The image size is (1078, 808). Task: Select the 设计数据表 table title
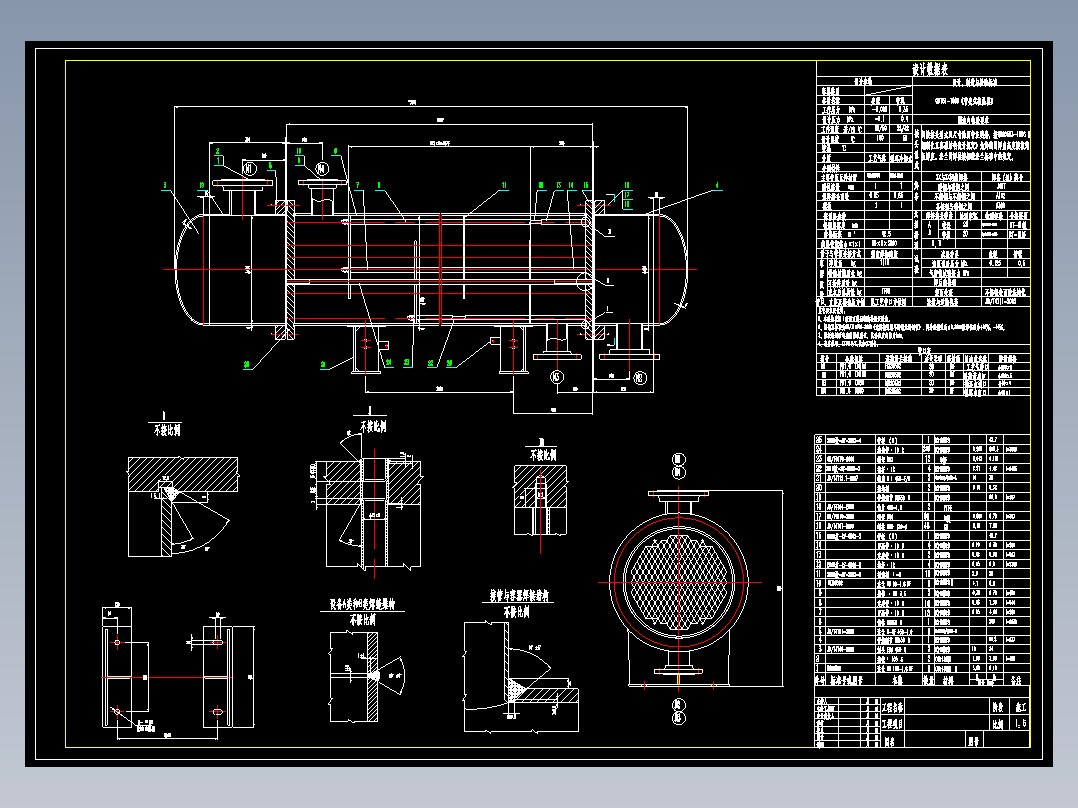coord(930,69)
